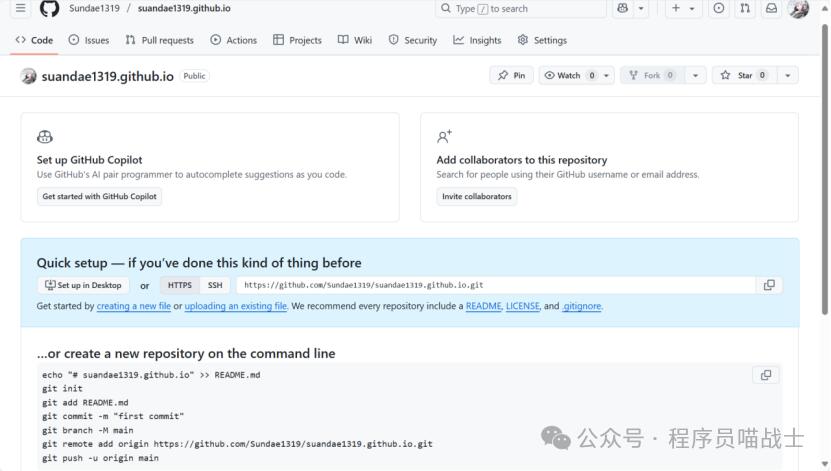Click Invite collaborators button

coord(477,197)
